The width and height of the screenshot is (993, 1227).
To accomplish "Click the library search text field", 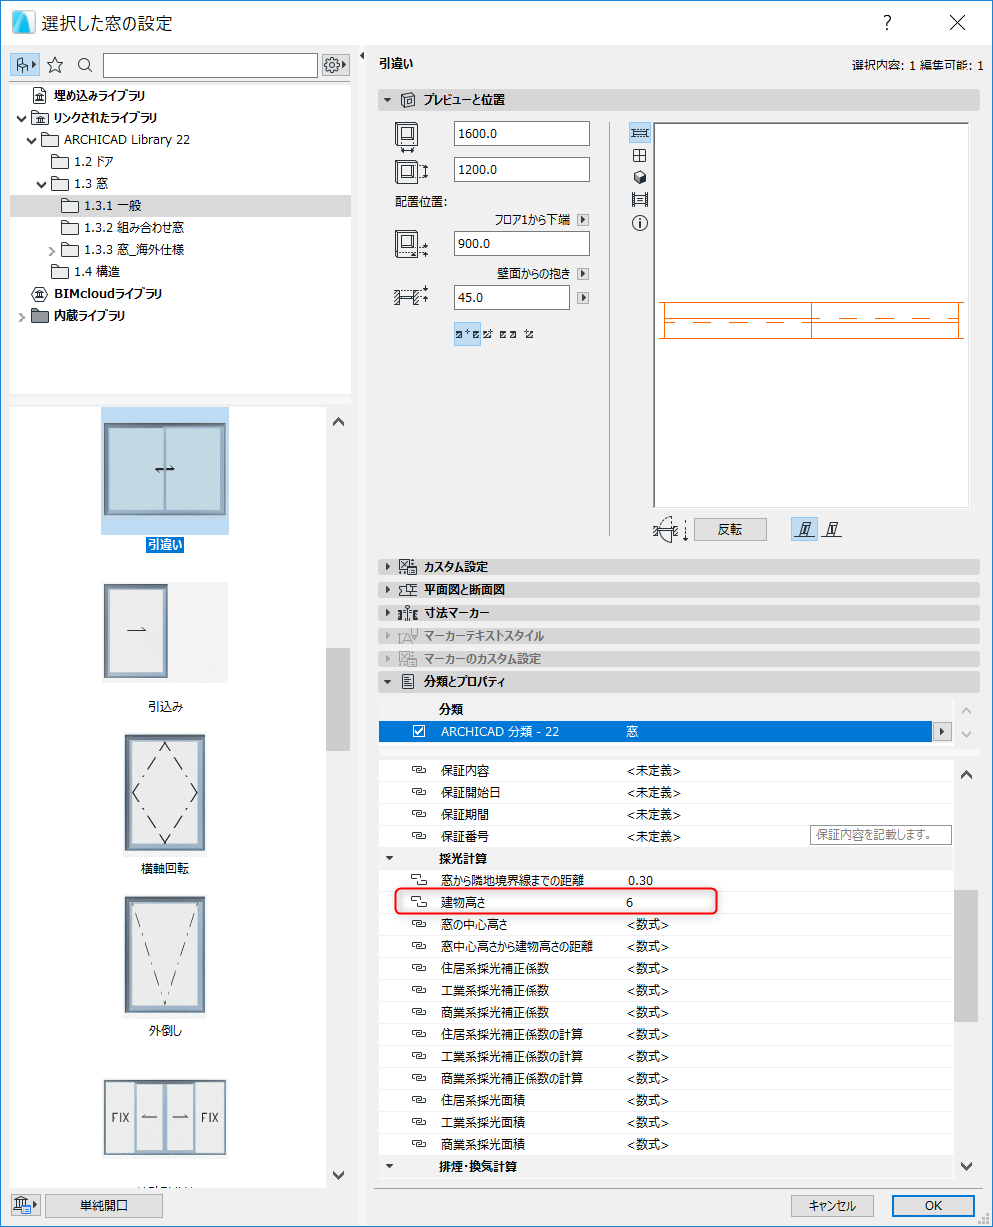I will click(x=210, y=65).
